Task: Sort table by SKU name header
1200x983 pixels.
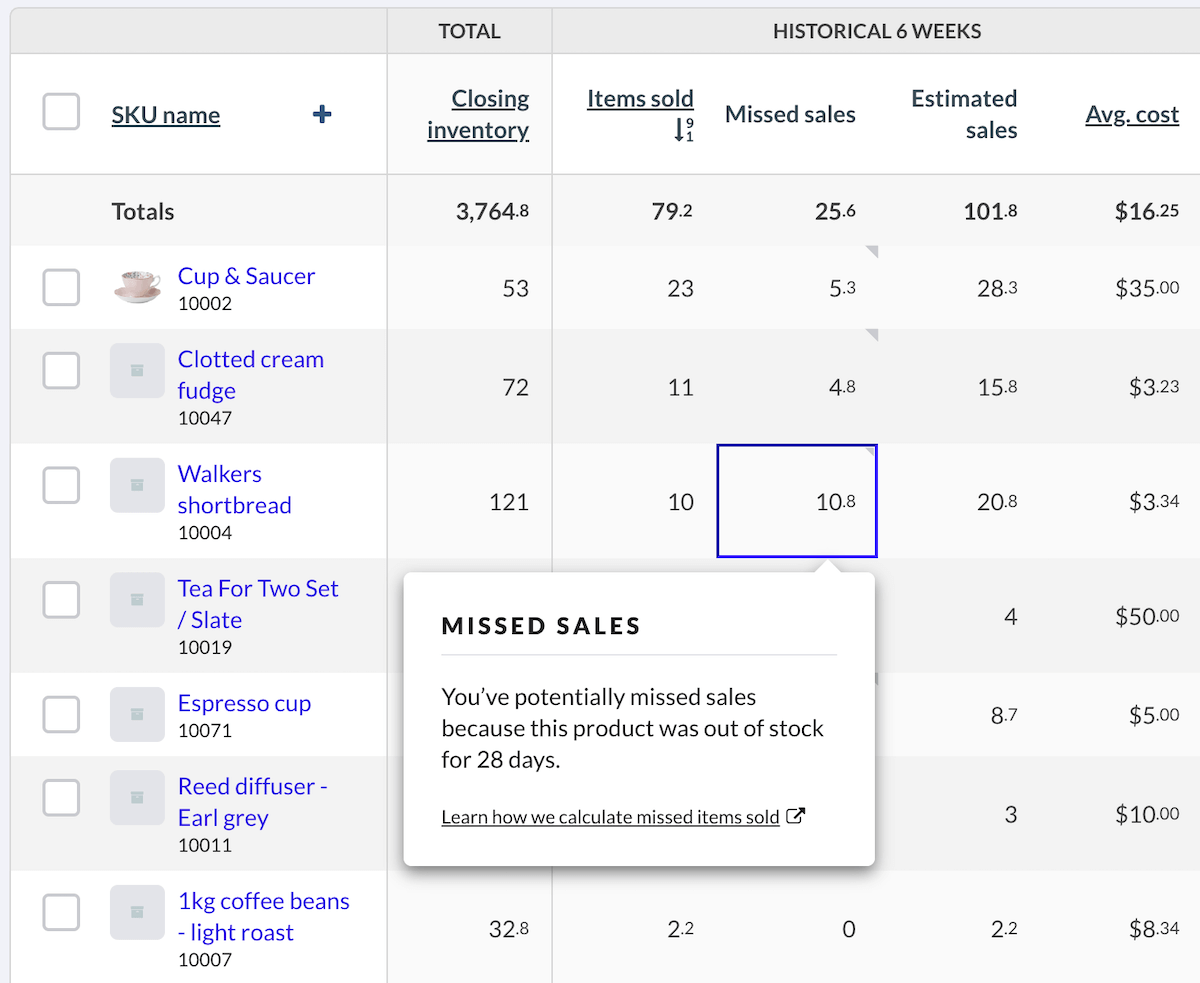Action: tap(166, 115)
